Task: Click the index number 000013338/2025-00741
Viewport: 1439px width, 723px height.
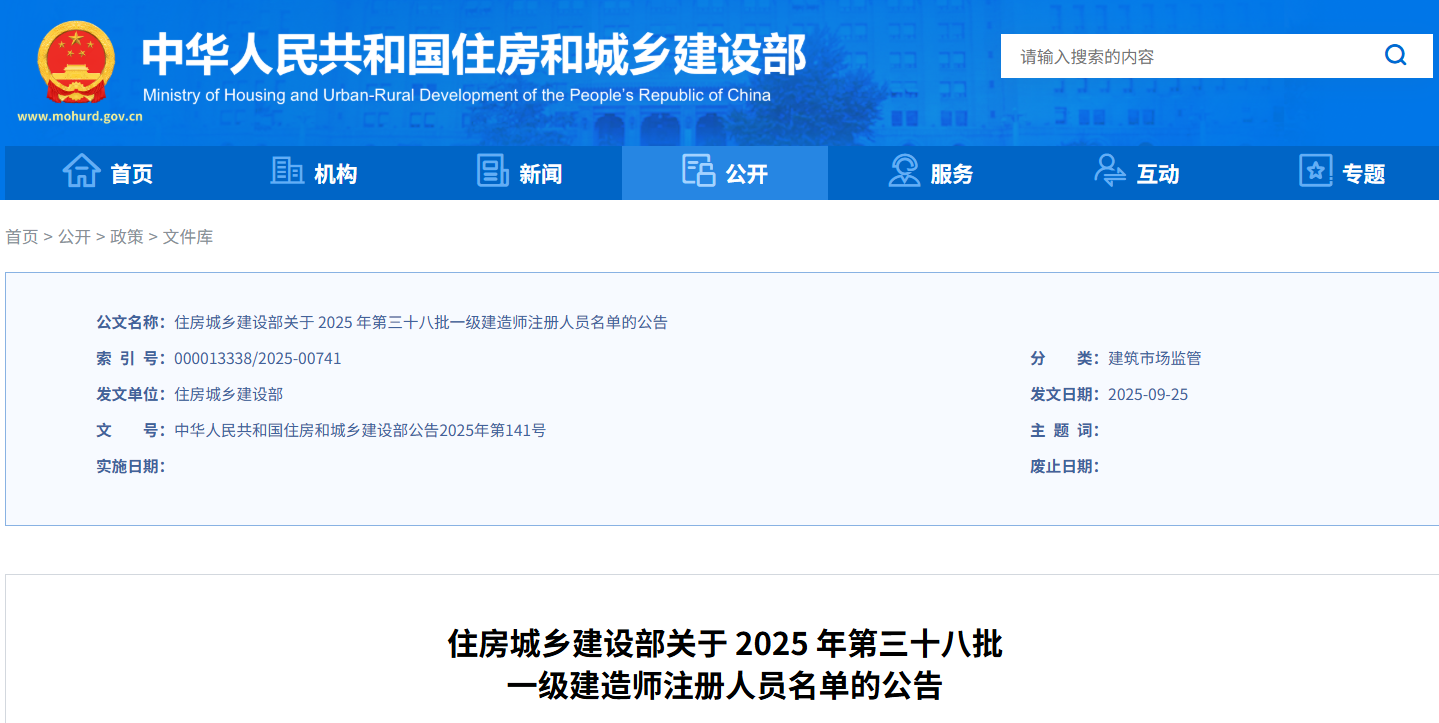Action: pyautogui.click(x=258, y=358)
